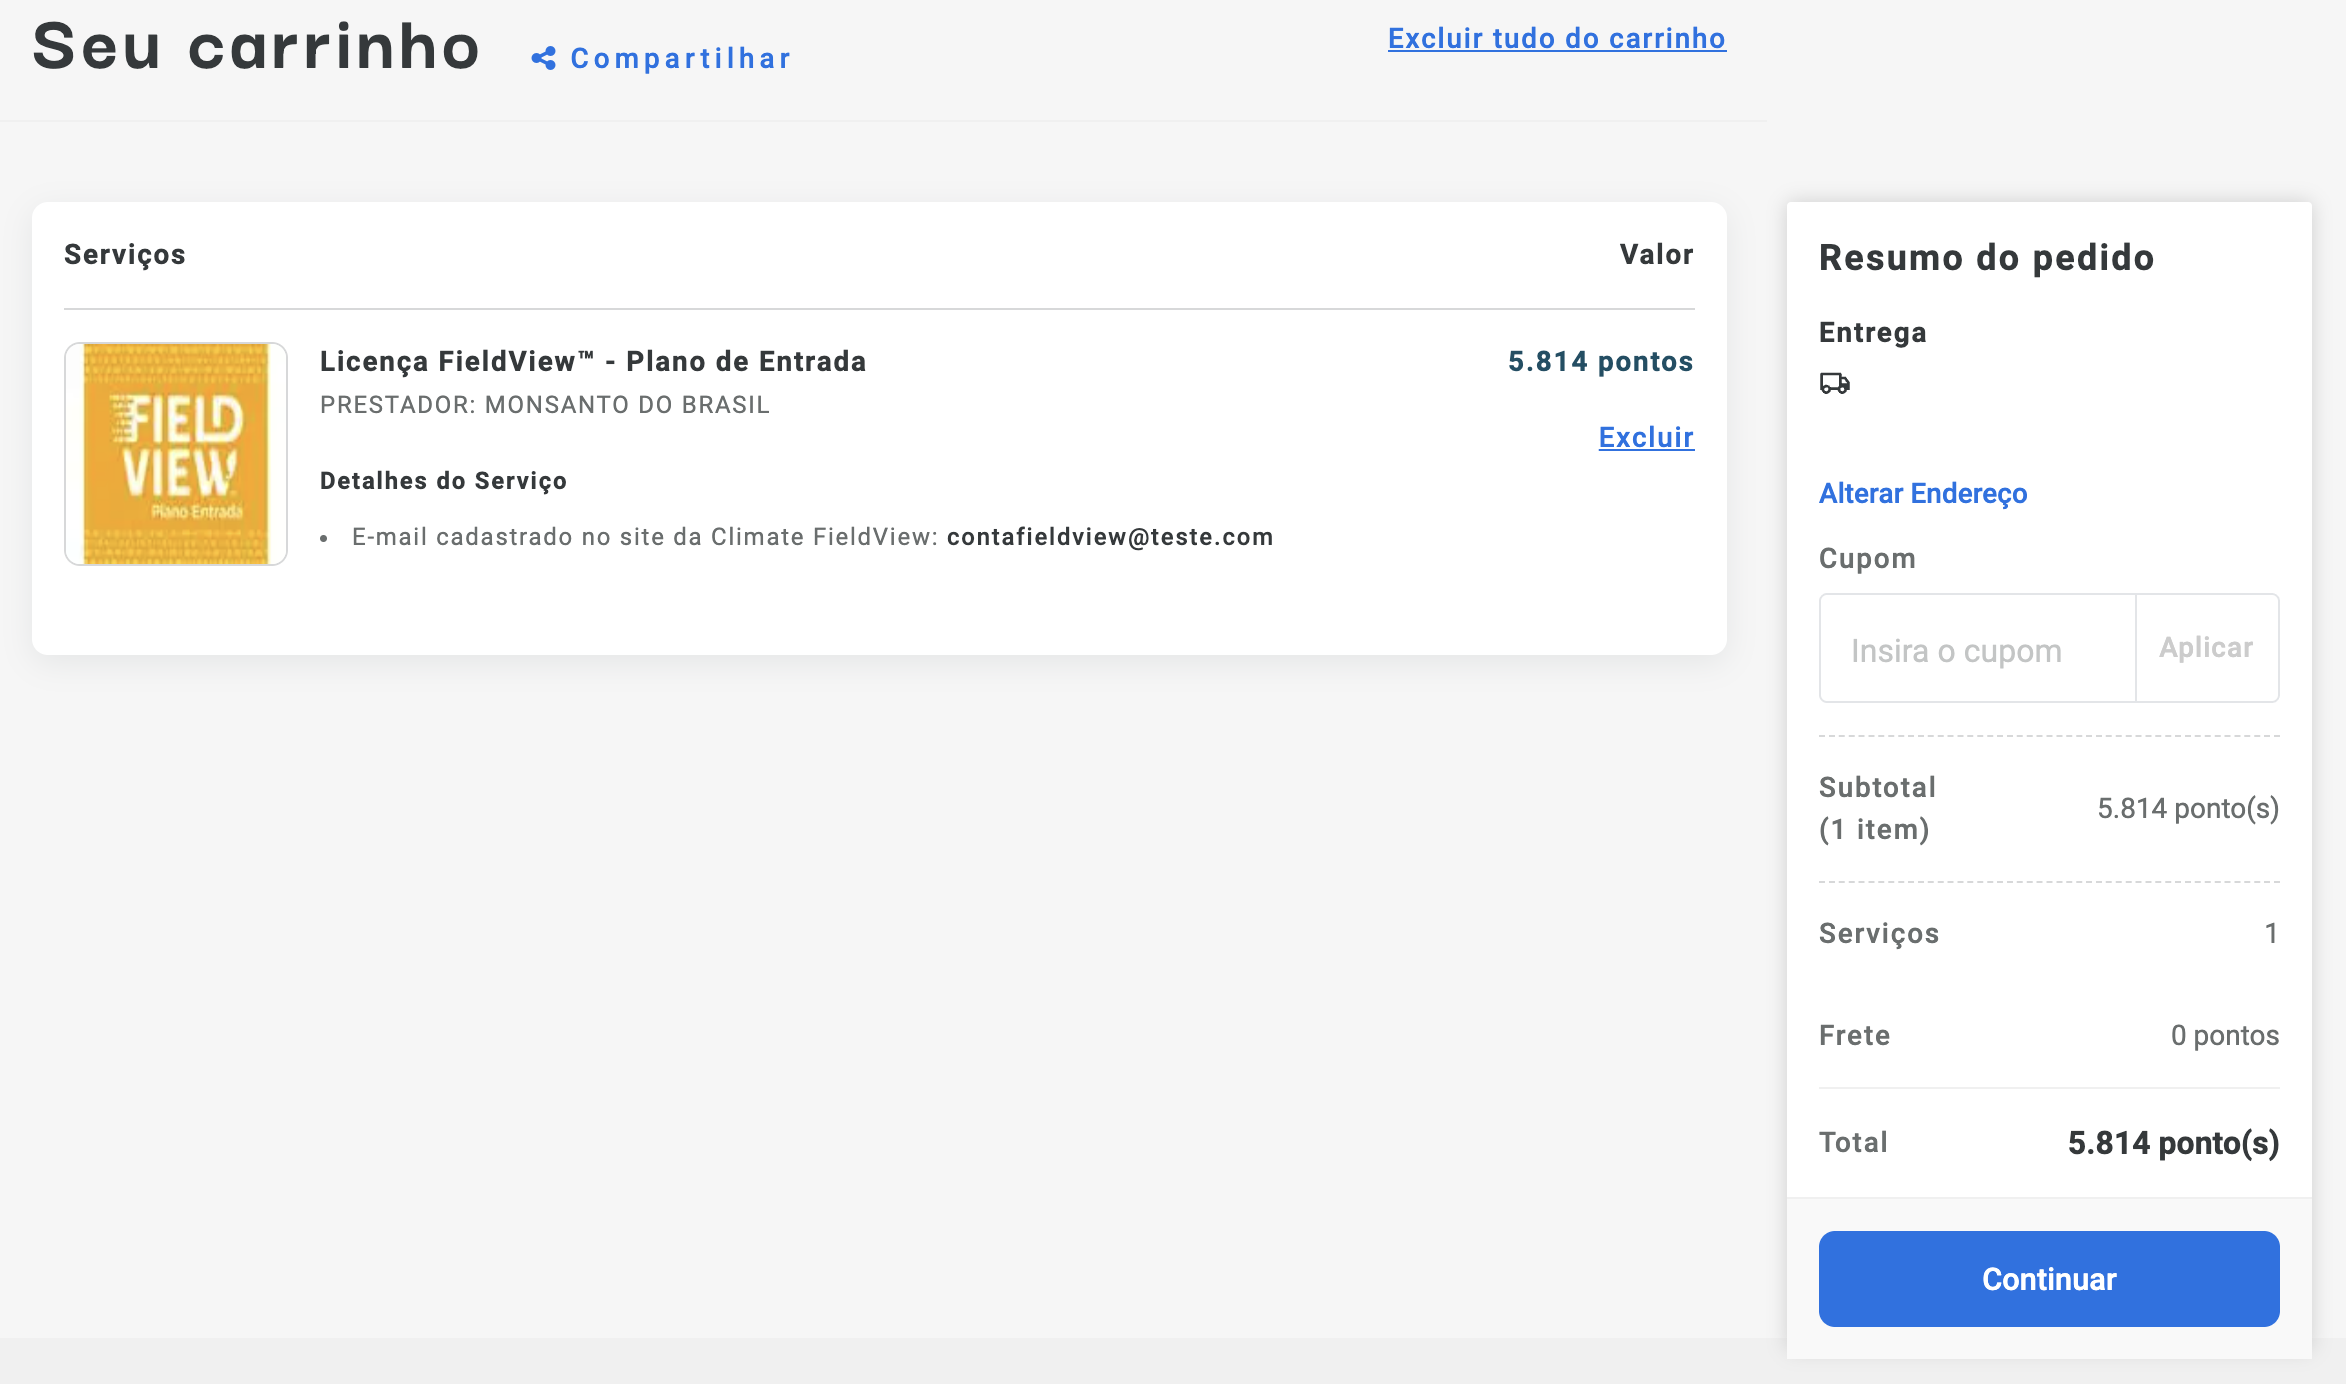
Task: Open the FieldView product thumbnail image
Action: point(176,454)
